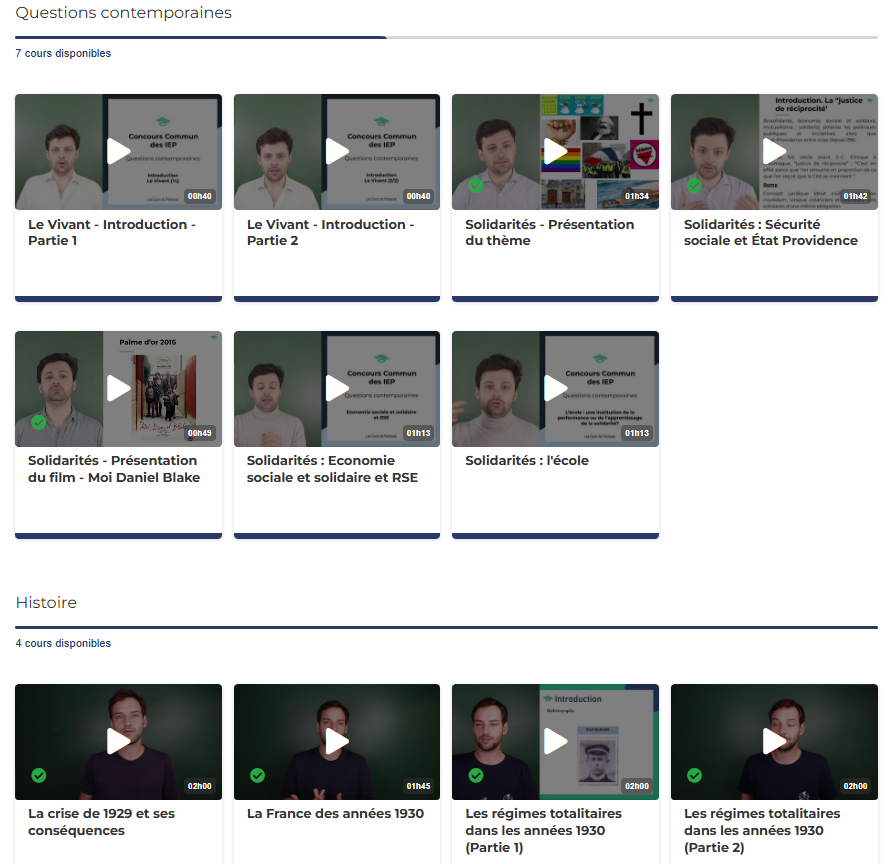Play La crise de 1929 video
This screenshot has height=864, width=888.
pos(118,741)
